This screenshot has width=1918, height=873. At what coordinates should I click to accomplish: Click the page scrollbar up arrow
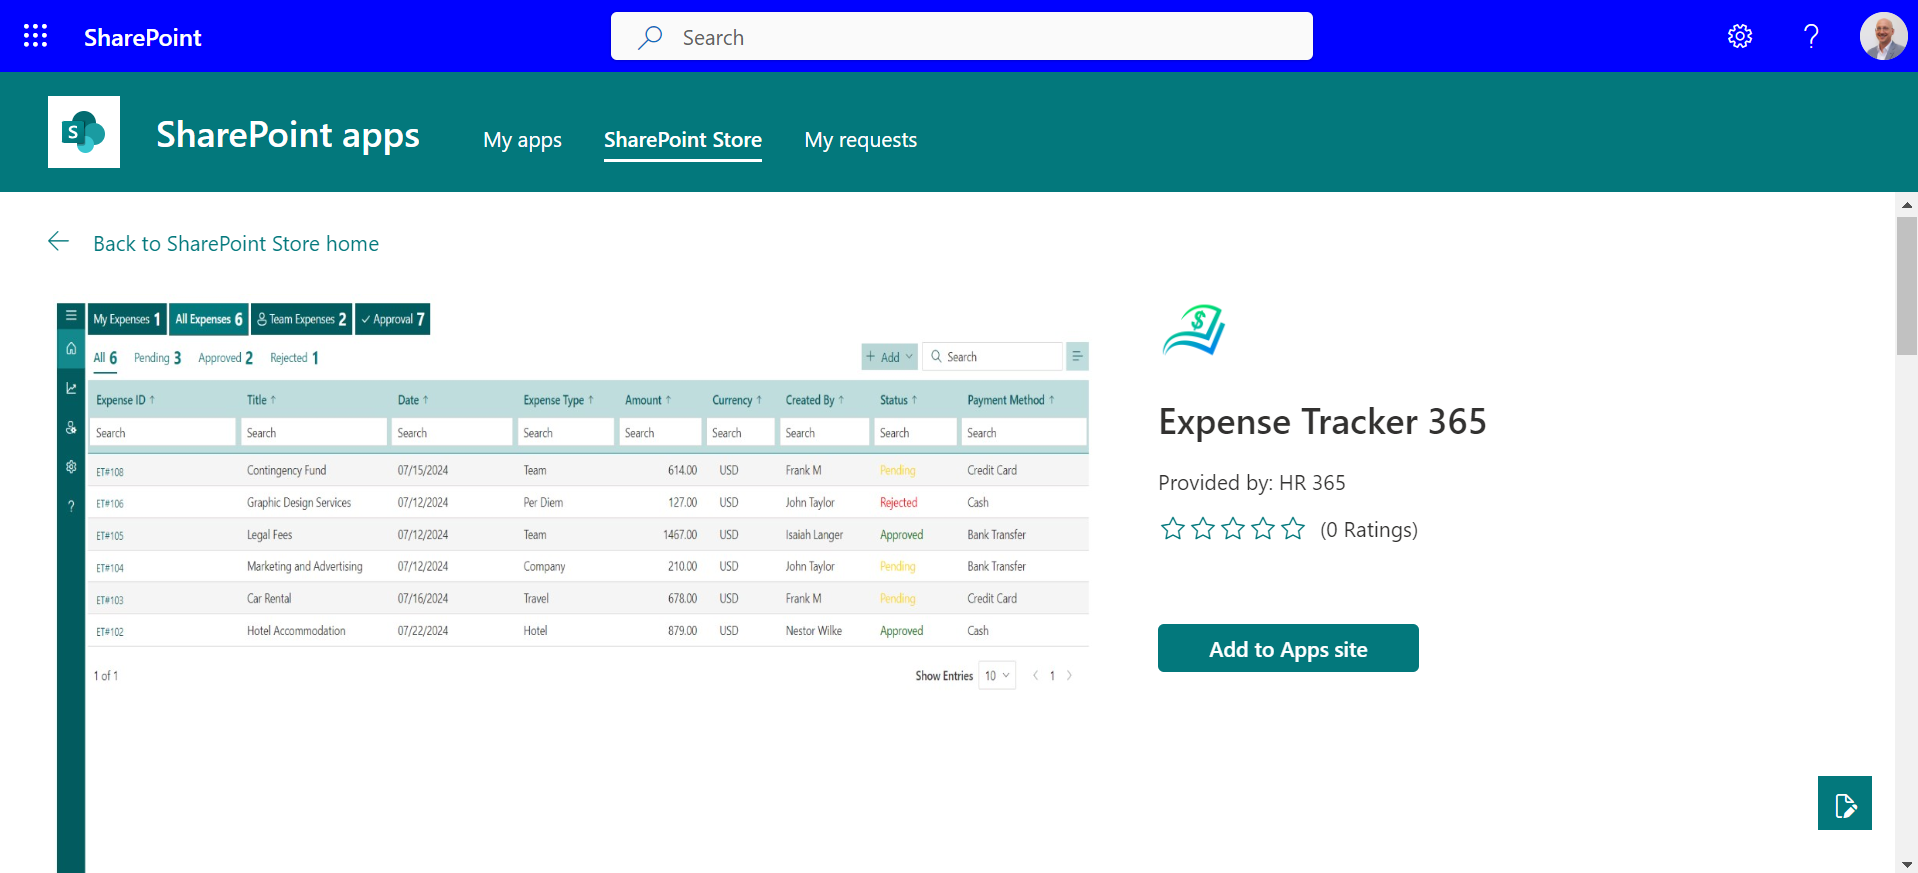pyautogui.click(x=1907, y=204)
